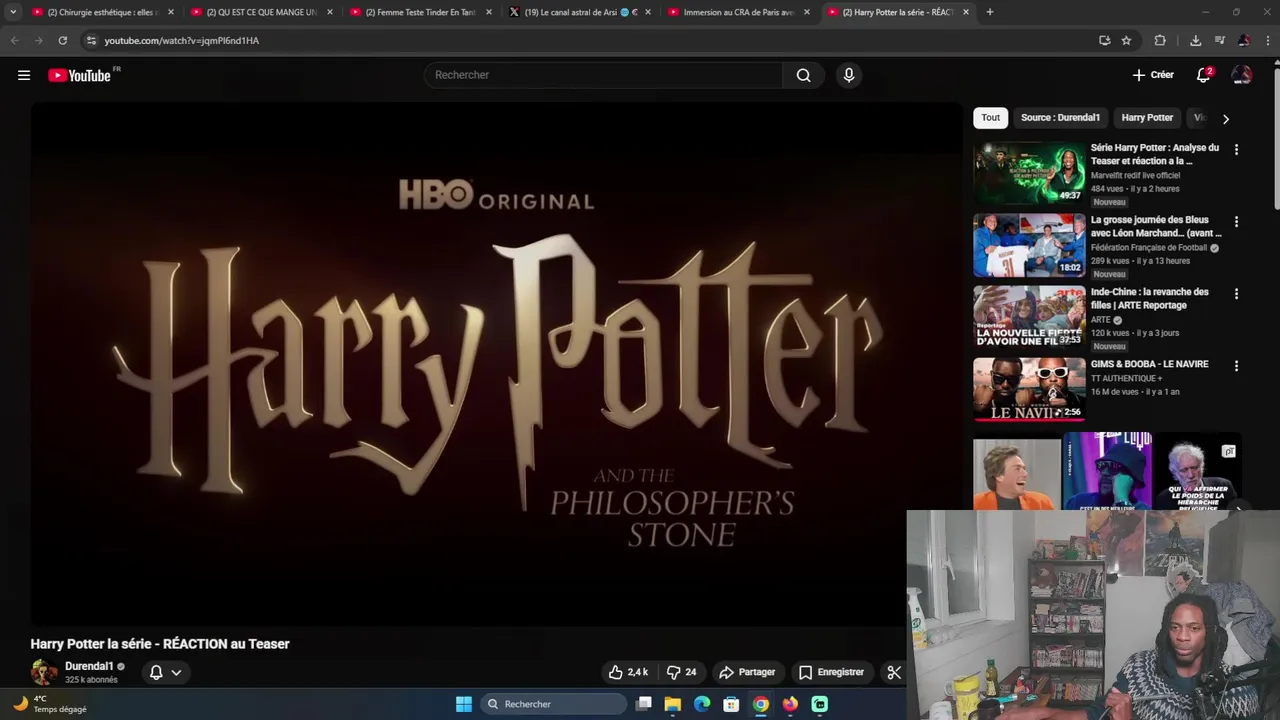Open the YouTube account avatar menu
Image resolution: width=1280 pixels, height=720 pixels.
1242,75
